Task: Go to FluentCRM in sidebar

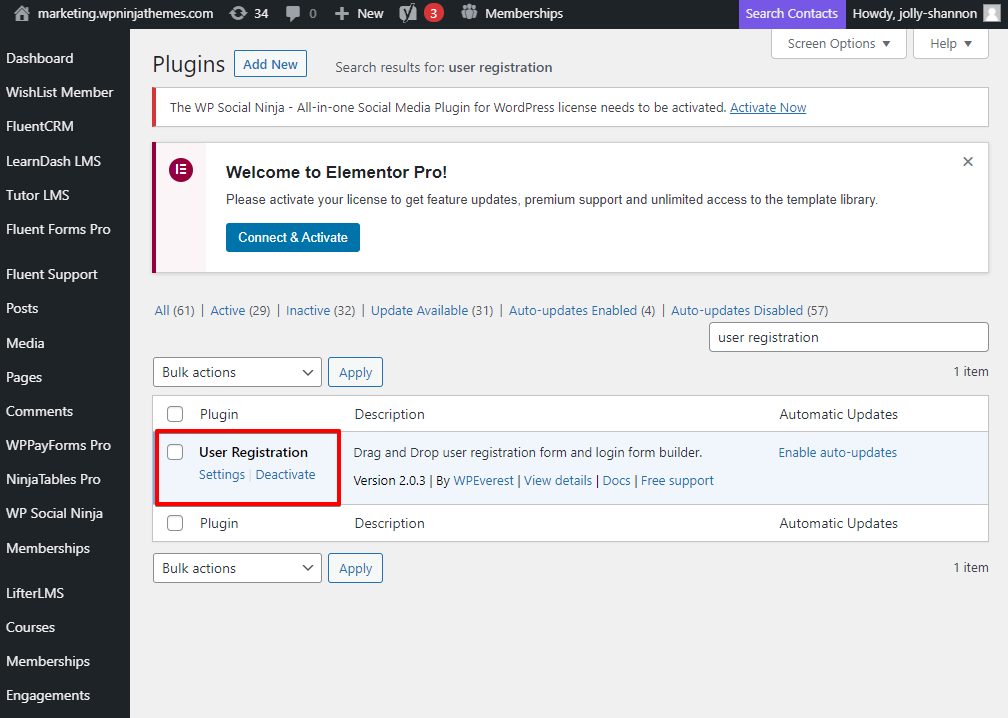Action: pos(40,127)
